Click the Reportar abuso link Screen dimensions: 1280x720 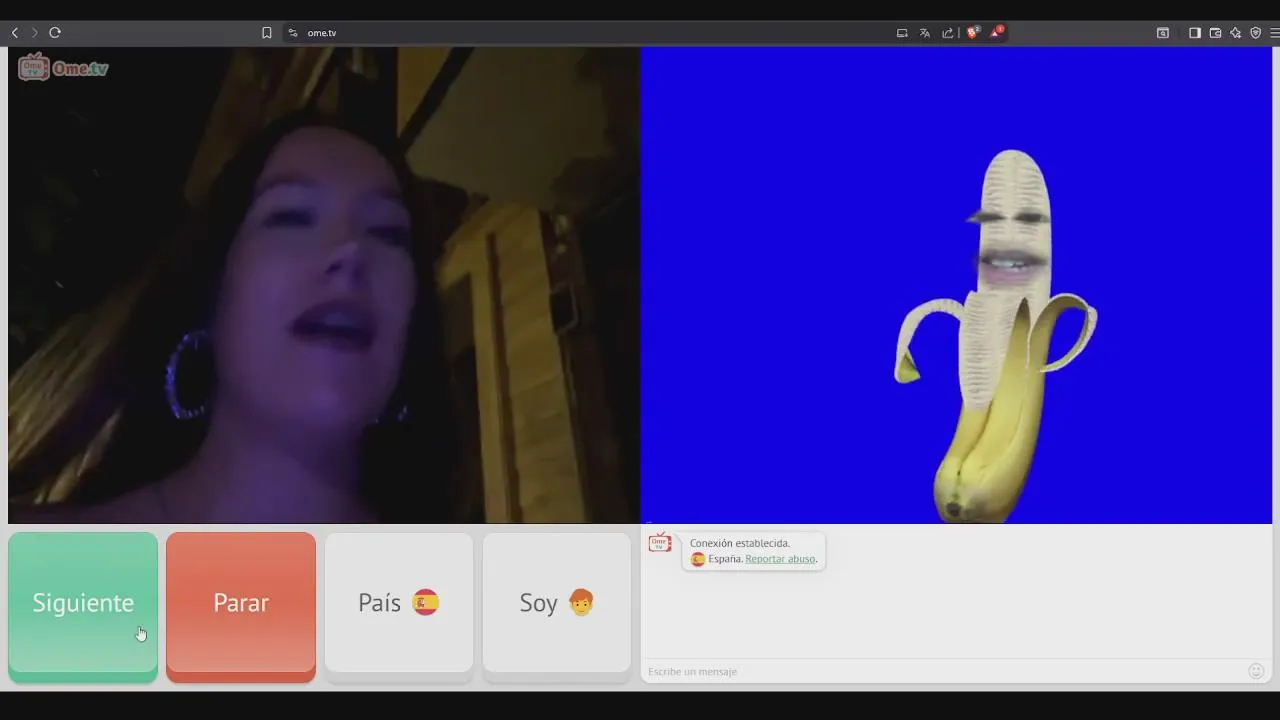[780, 559]
